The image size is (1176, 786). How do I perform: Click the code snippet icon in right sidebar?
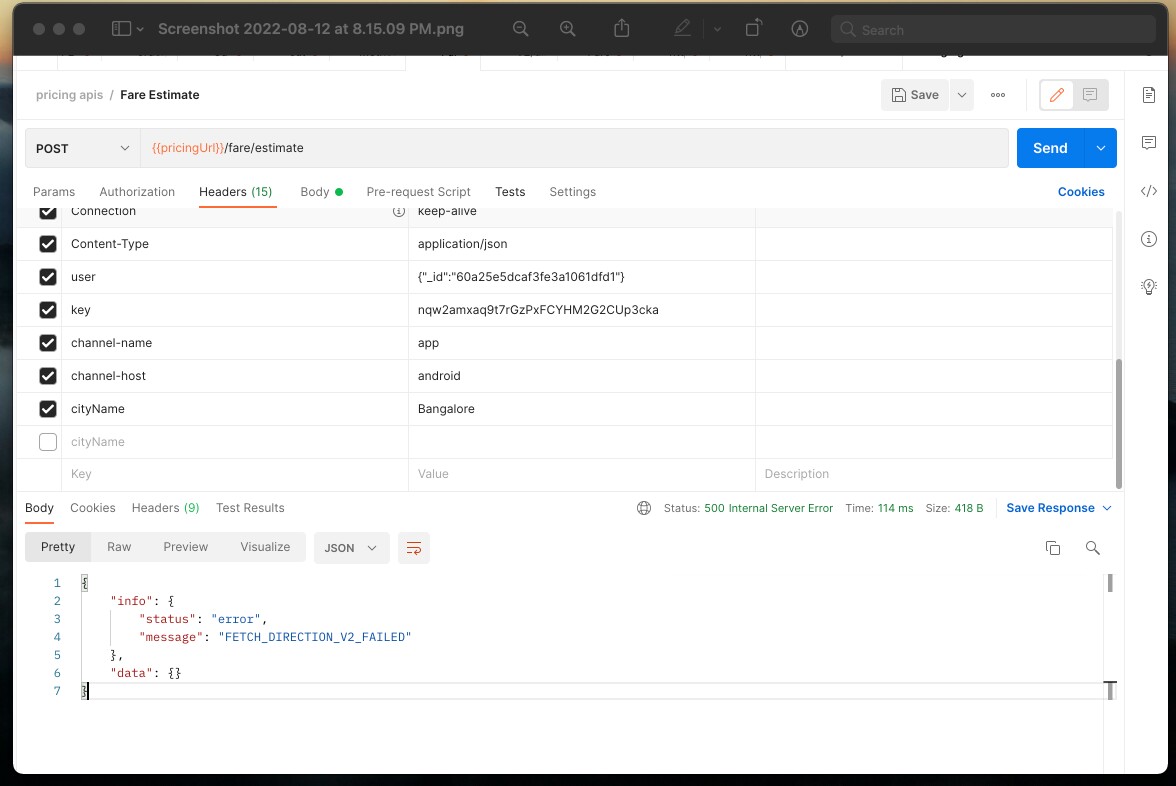pyautogui.click(x=1149, y=191)
